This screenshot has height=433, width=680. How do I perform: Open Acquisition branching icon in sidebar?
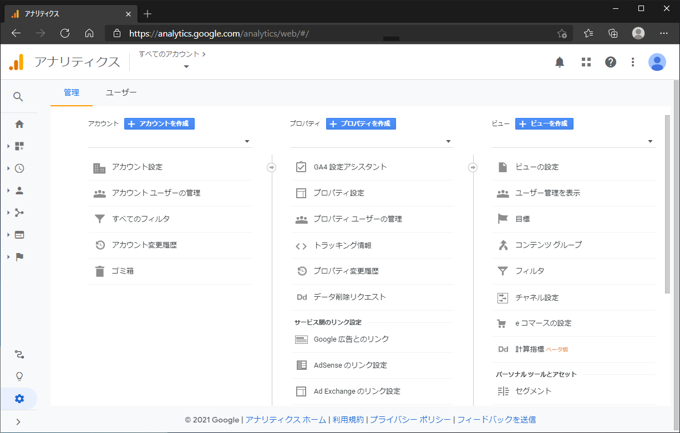tap(19, 213)
